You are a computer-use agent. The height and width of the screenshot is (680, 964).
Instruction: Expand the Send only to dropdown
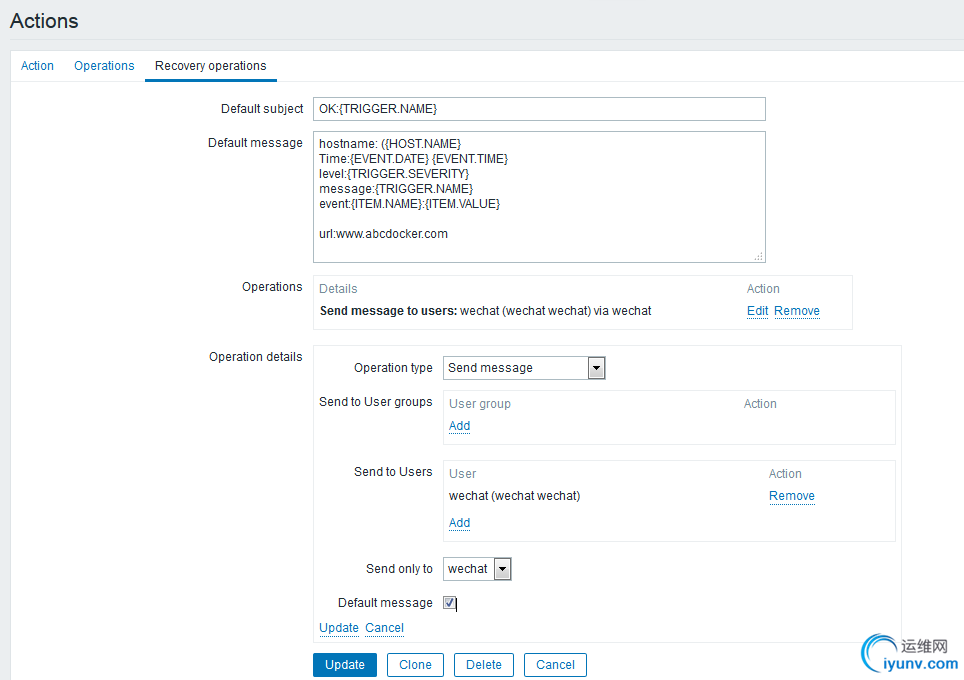click(477, 569)
